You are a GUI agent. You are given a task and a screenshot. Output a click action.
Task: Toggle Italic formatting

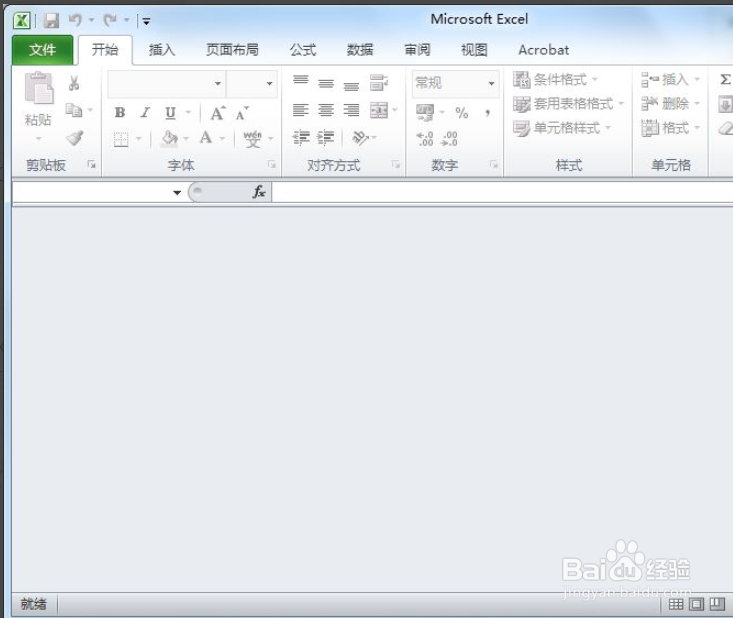pyautogui.click(x=145, y=112)
